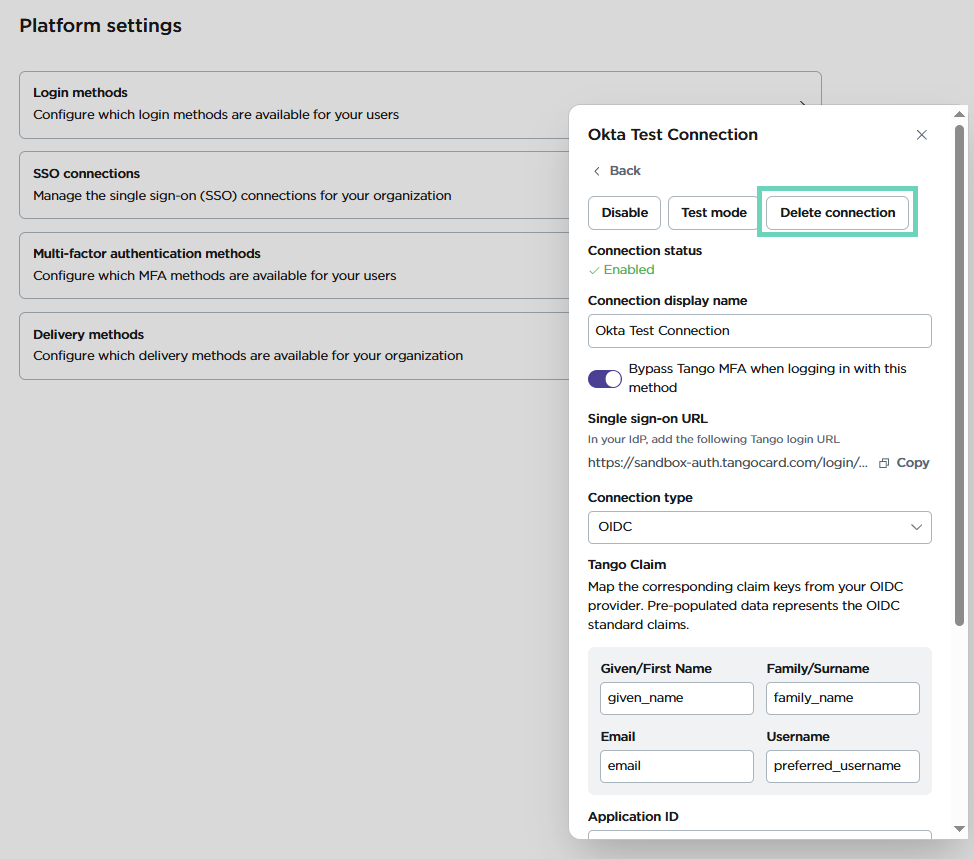The width and height of the screenshot is (974, 859).
Task: Open Multi-factor authentication methods card
Action: coord(294,265)
